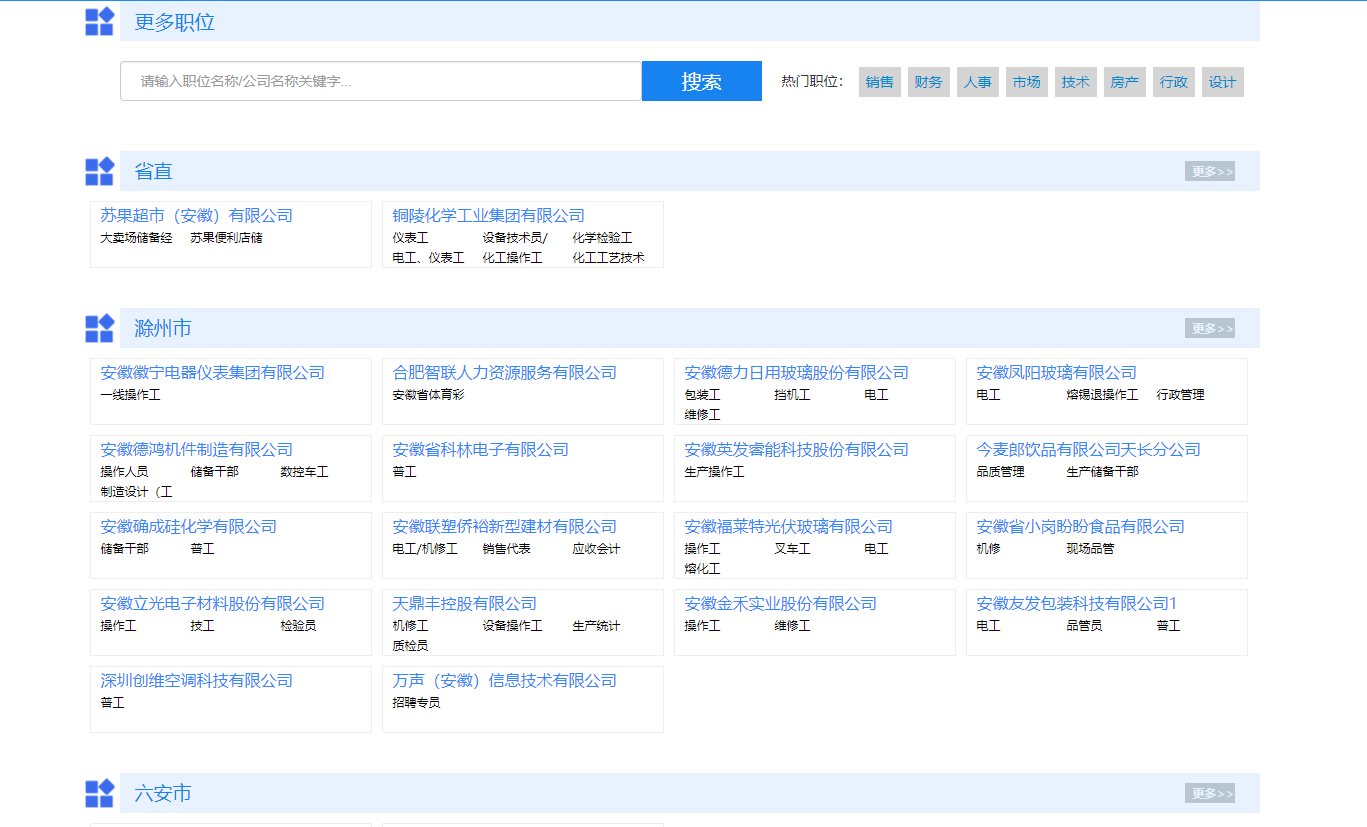
Task: Open 更多>> for 六安市 section
Action: pos(1210,793)
